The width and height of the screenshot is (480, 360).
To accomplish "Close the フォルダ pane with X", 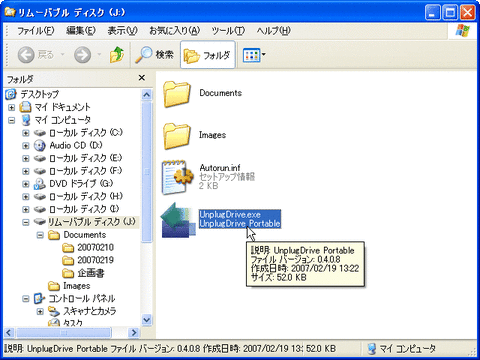I will [142, 78].
